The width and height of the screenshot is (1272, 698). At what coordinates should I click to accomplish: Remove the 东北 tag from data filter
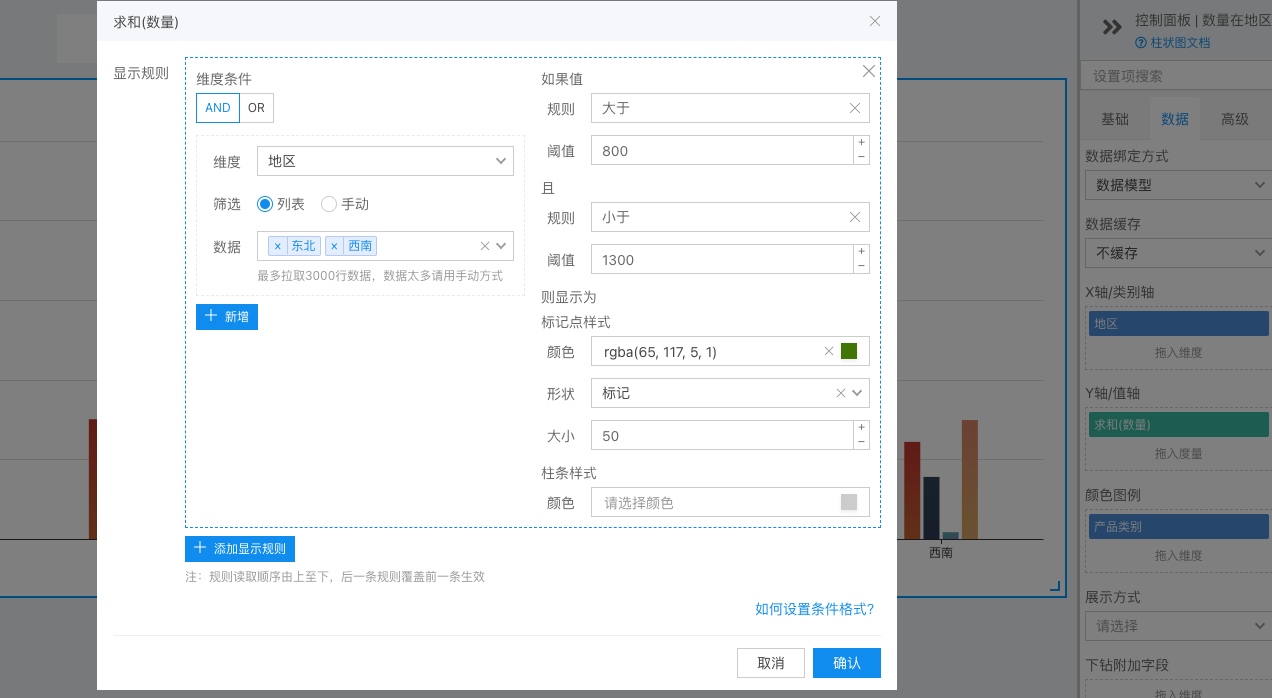point(277,246)
